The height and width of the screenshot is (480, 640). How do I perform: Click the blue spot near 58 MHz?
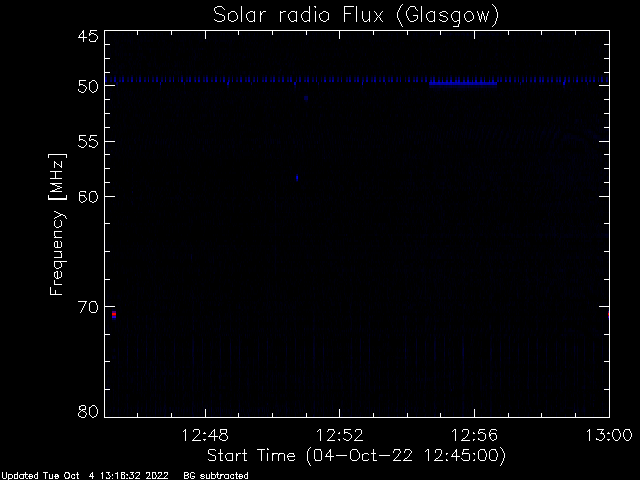[x=297, y=178]
